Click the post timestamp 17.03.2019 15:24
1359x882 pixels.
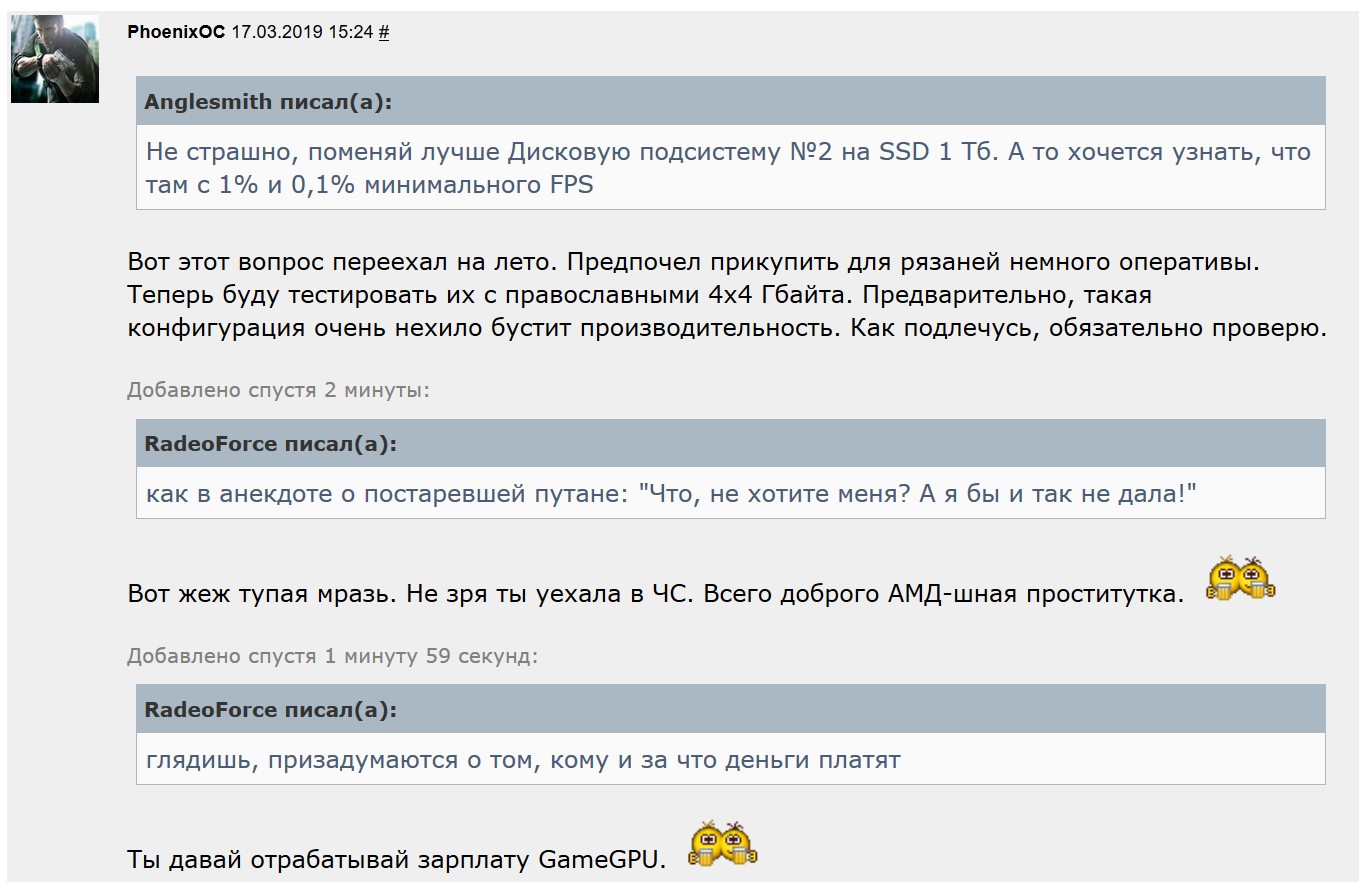[302, 32]
